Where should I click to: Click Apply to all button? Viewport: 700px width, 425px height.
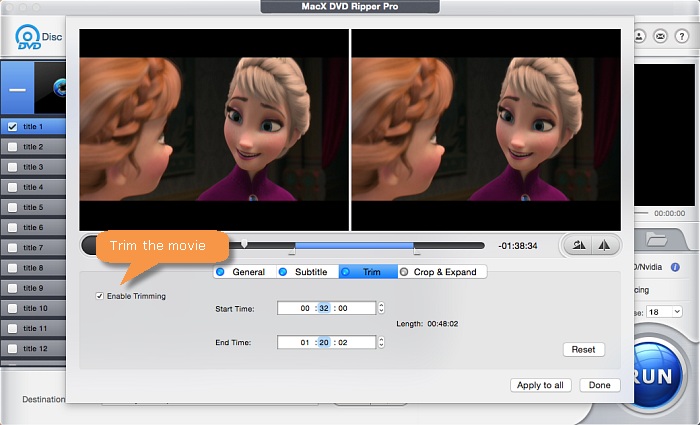pyautogui.click(x=541, y=385)
